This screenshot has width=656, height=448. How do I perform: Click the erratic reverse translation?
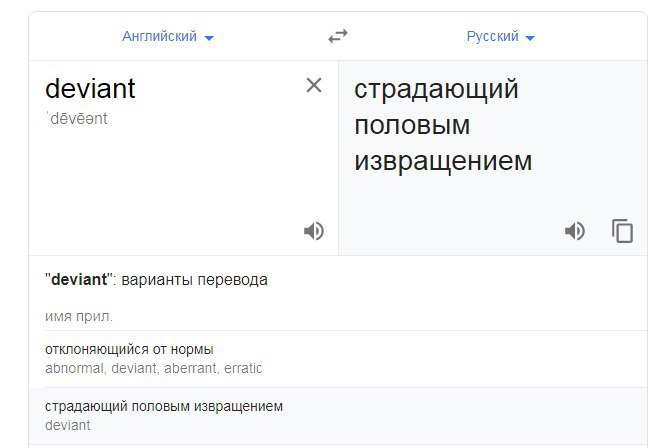pyautogui.click(x=242, y=368)
